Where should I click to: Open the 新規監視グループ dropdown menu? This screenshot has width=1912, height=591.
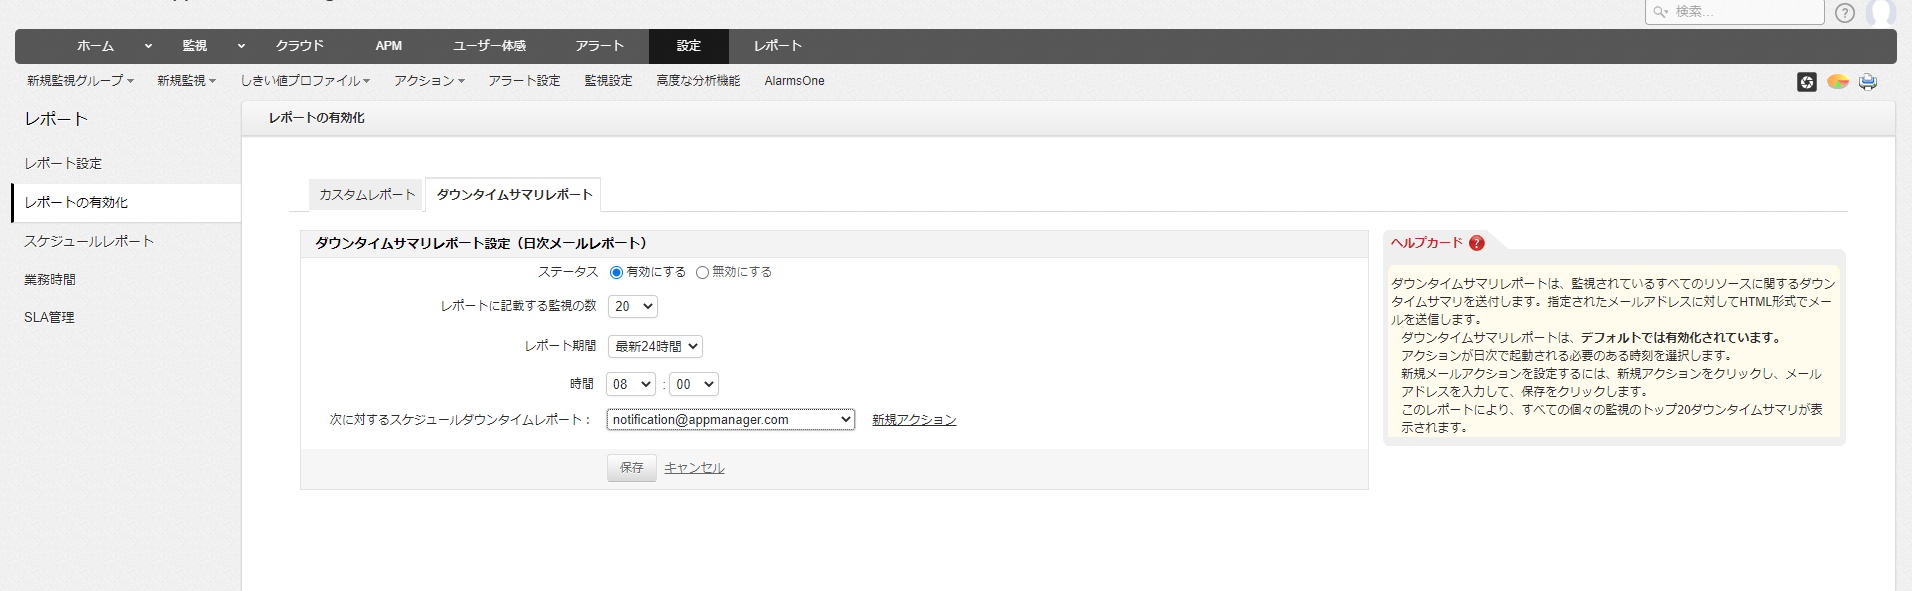[x=80, y=81]
